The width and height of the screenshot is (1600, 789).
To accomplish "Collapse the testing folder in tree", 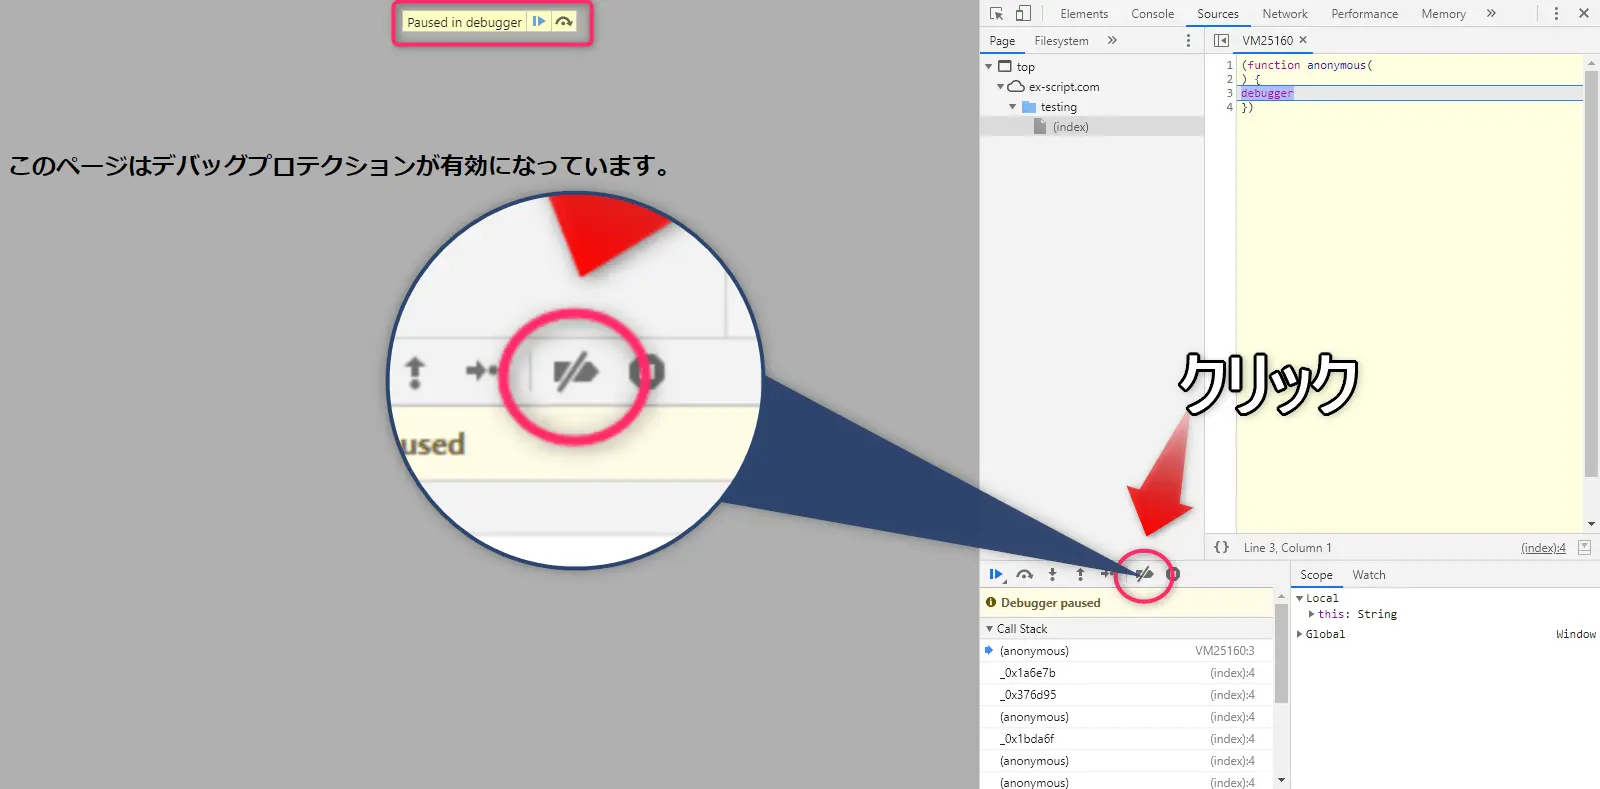I will coord(1012,107).
